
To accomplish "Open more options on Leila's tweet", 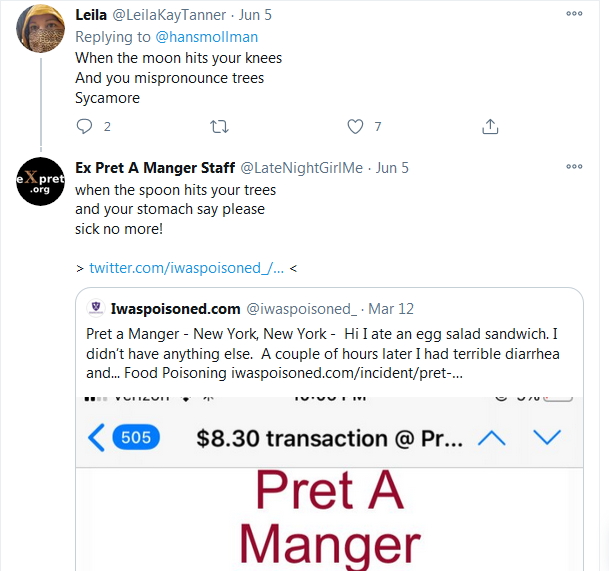I will click(574, 14).
